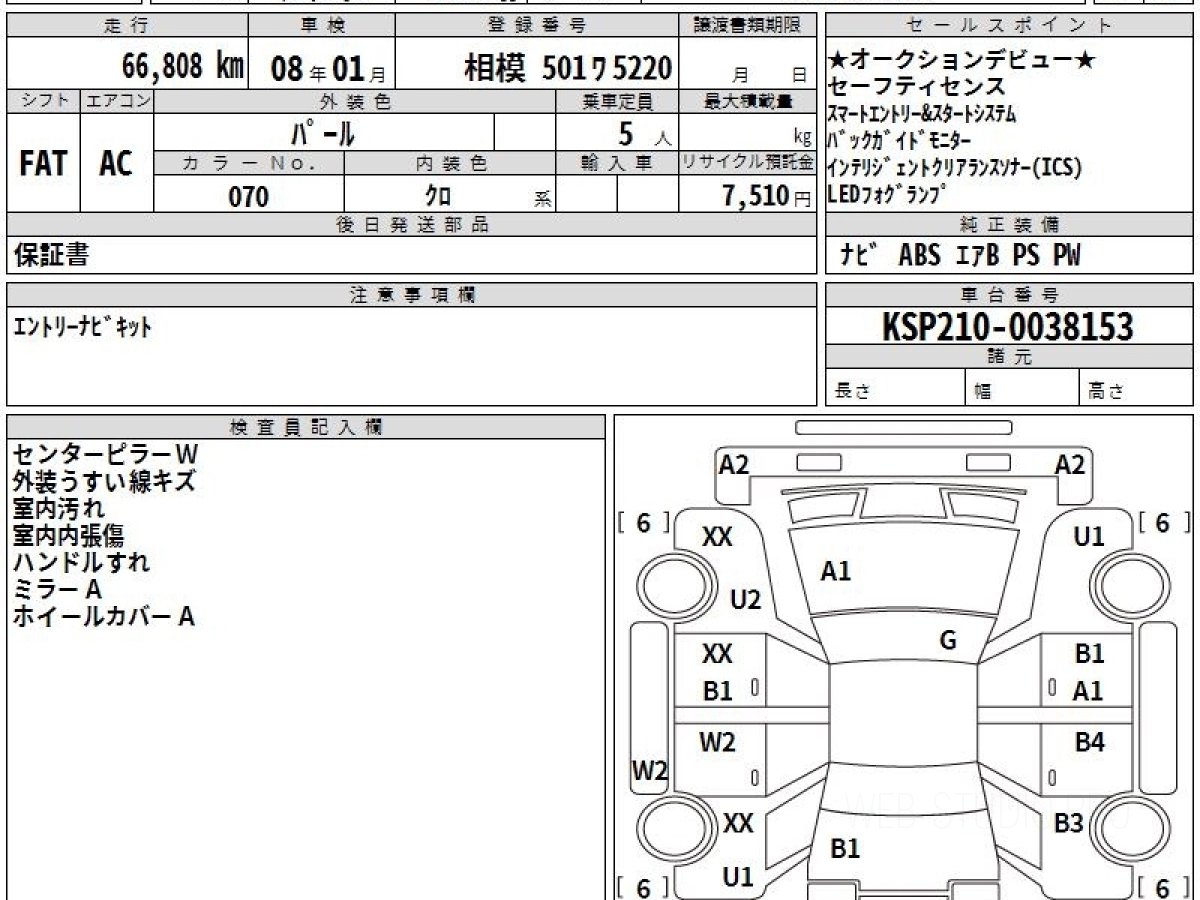1200x900 pixels.
Task: Click inspector note センターピラーW
Action: click(x=105, y=456)
